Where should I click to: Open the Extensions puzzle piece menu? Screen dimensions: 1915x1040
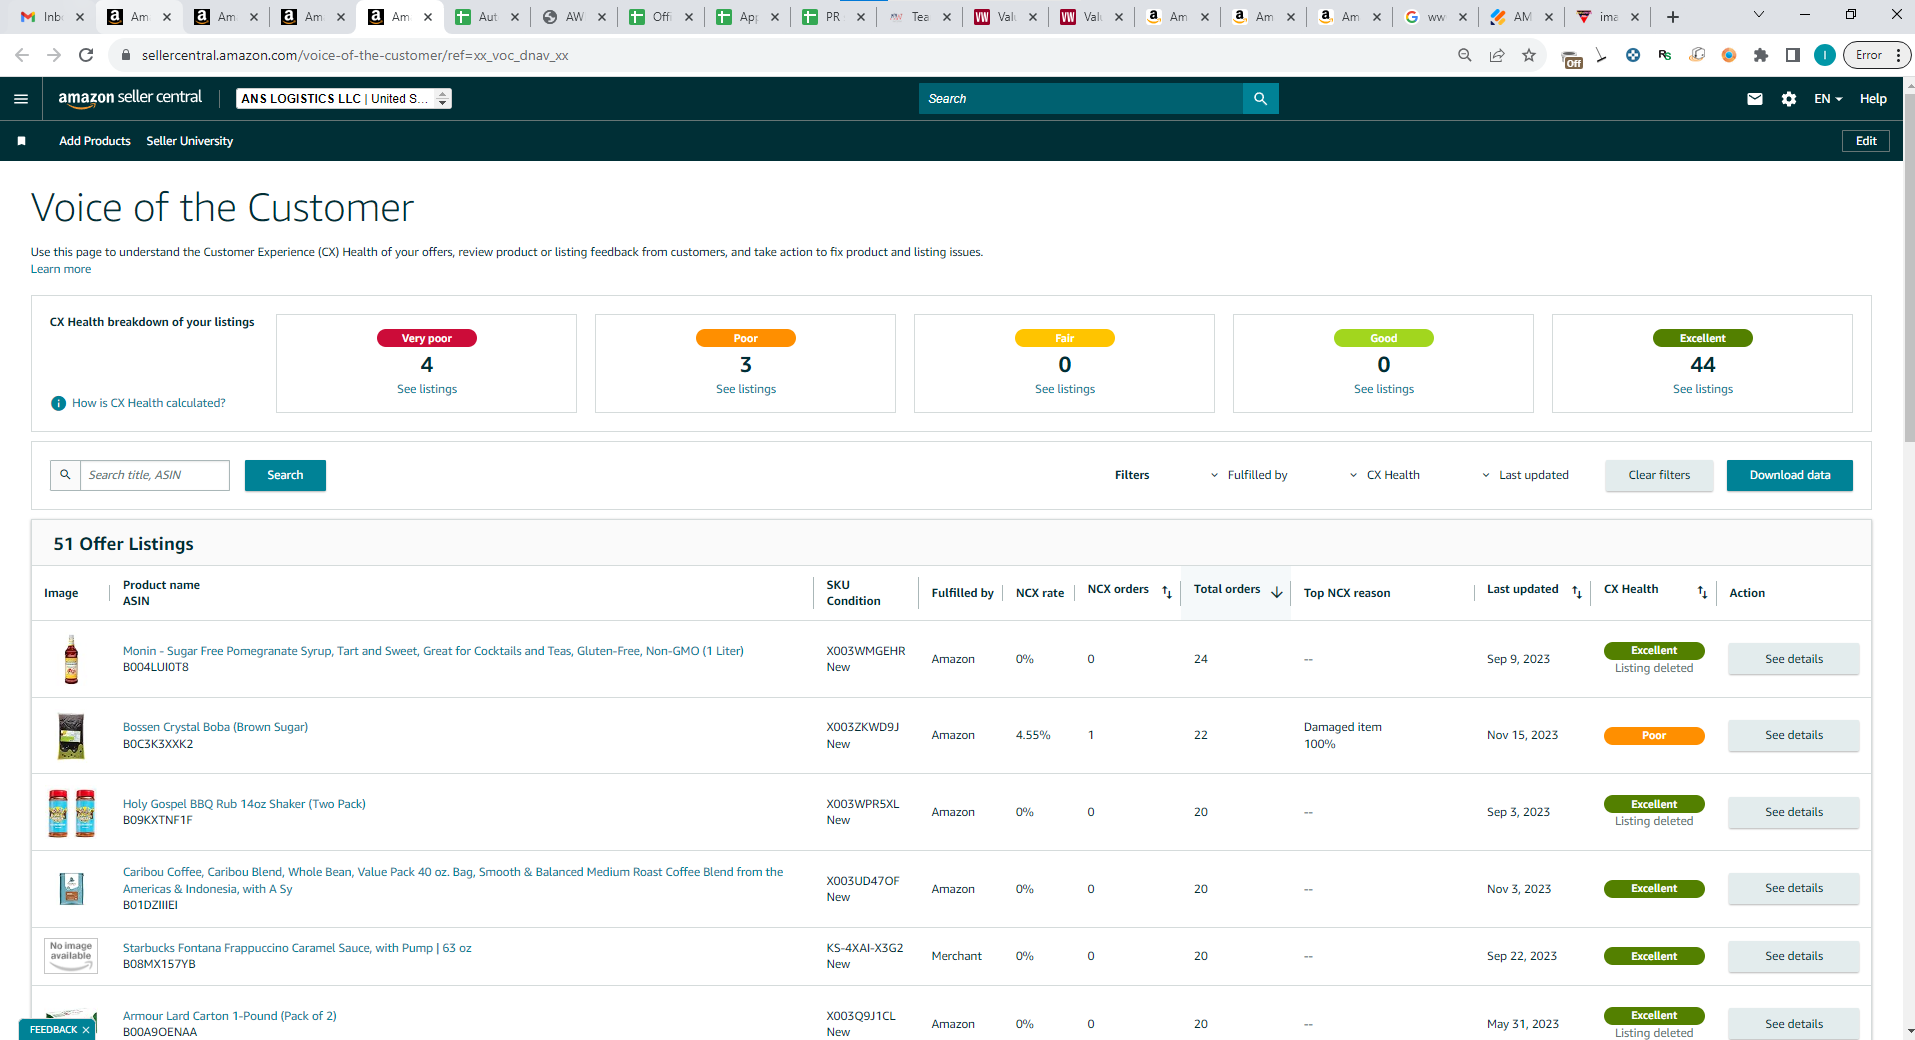pos(1761,55)
